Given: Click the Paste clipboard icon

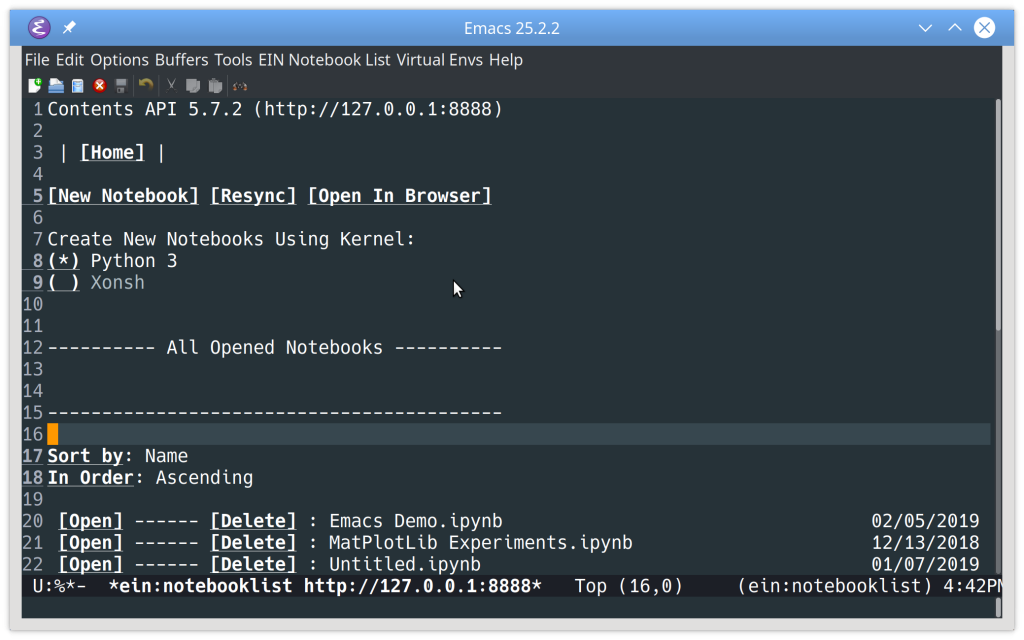Looking at the screenshot, I should tap(215, 86).
